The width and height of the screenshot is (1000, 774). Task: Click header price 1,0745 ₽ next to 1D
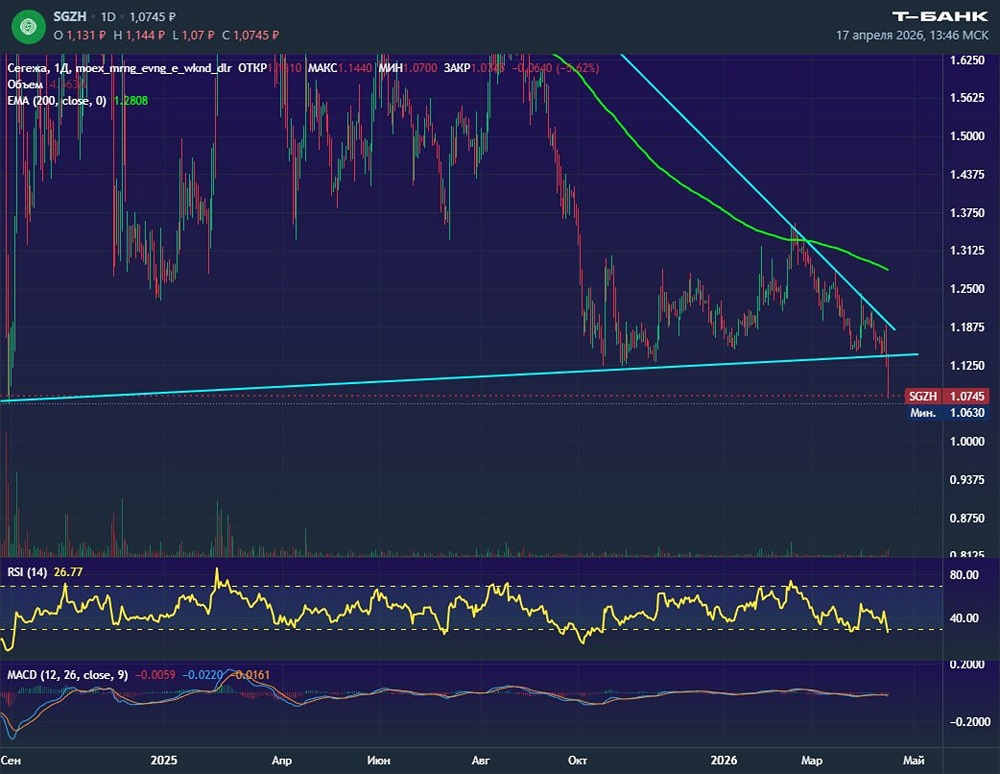click(152, 17)
